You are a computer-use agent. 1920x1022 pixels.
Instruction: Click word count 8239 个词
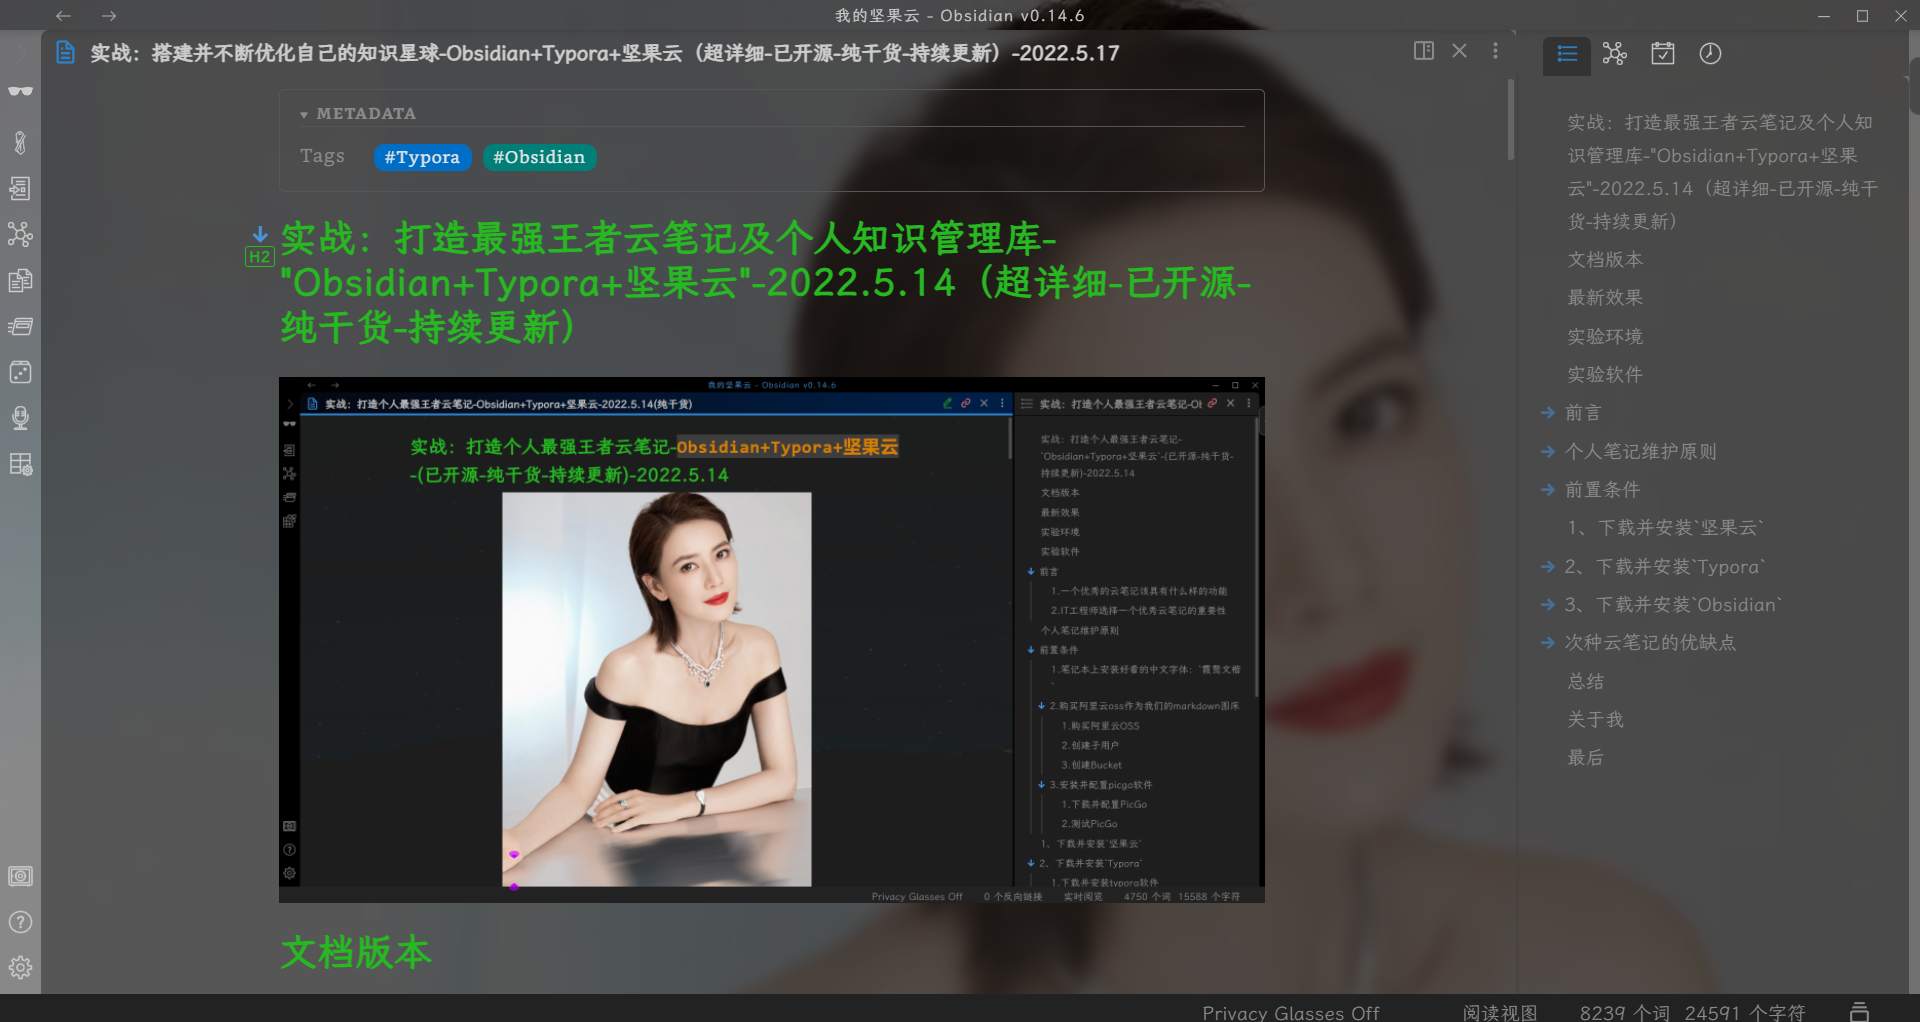(1624, 1013)
